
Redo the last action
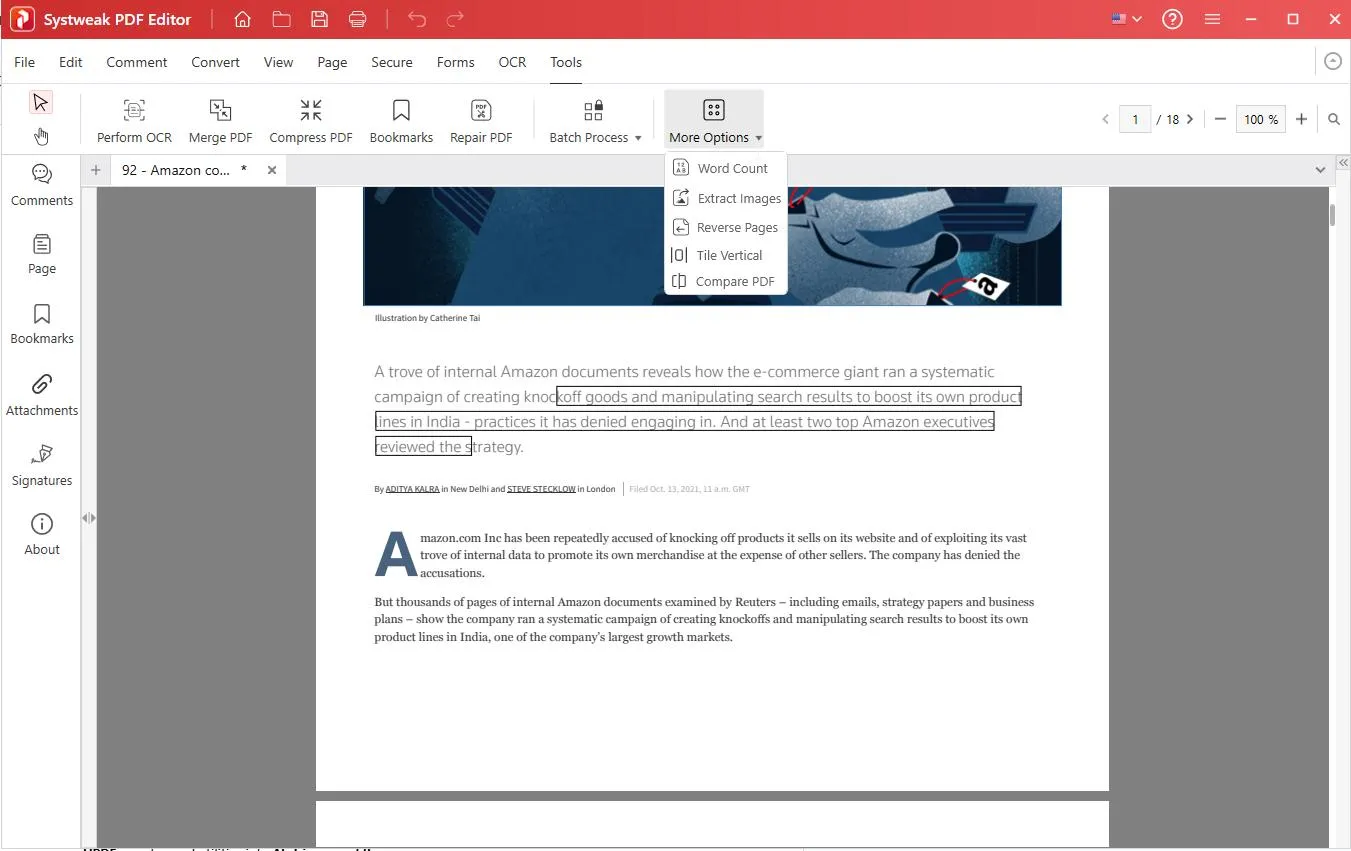455,19
